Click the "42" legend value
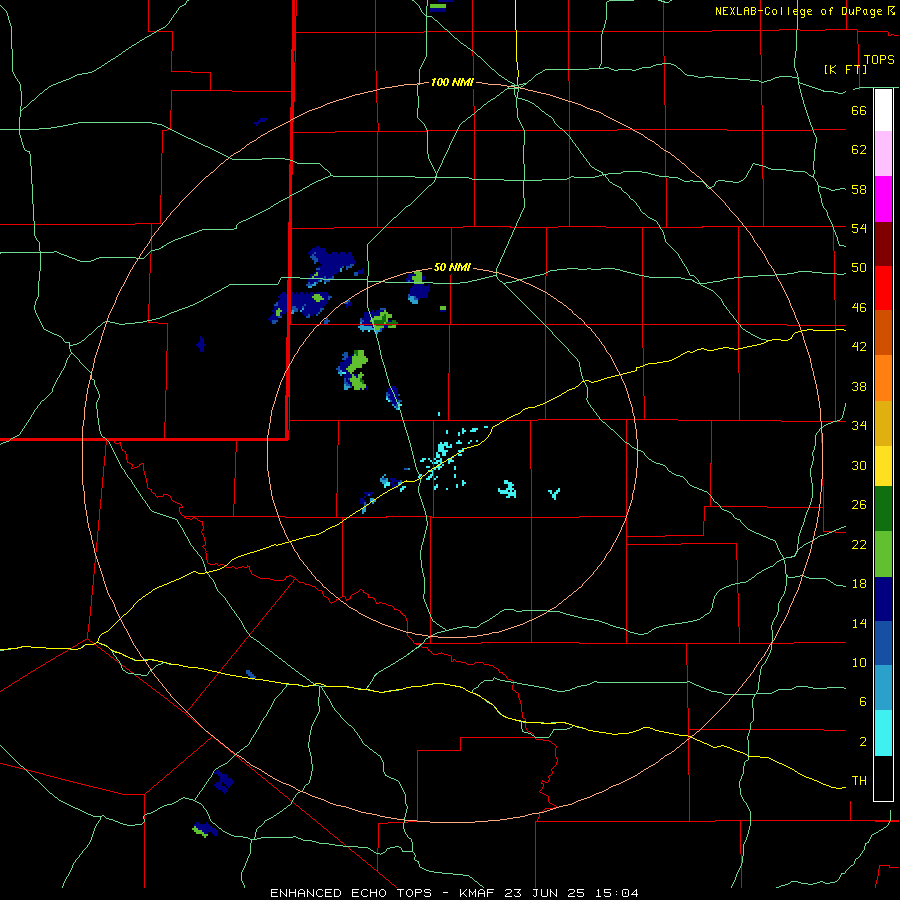 [859, 347]
